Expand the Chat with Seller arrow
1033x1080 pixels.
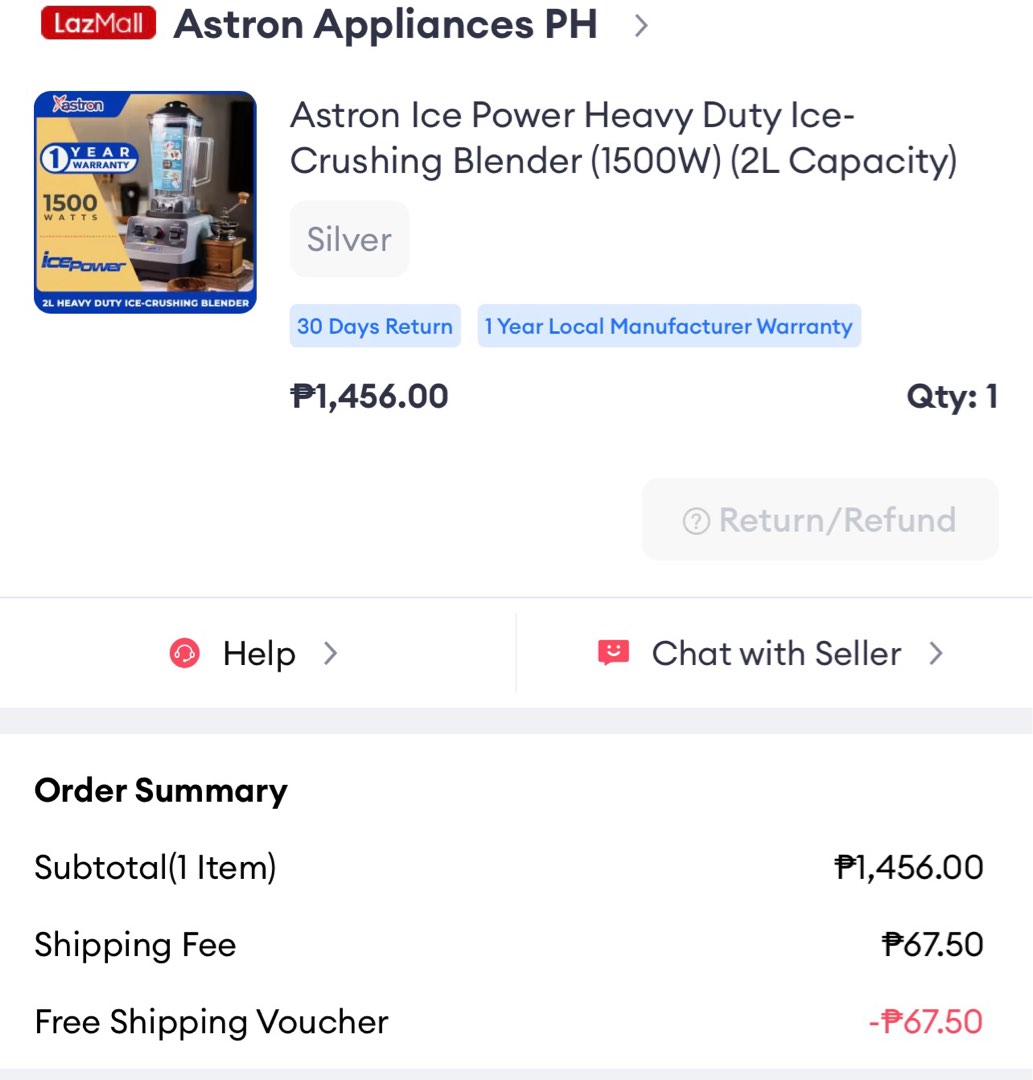click(x=936, y=652)
